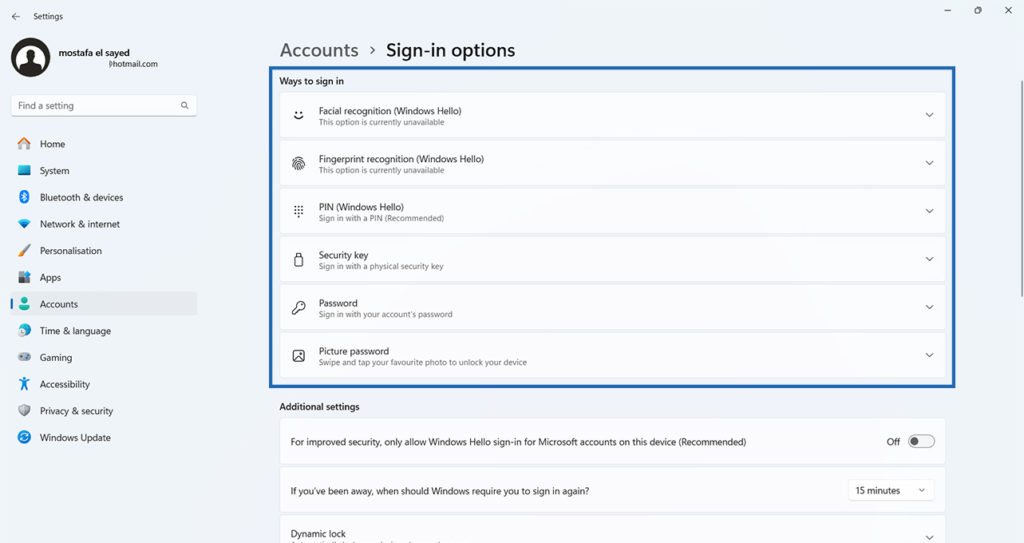Click the Accessibility icon in sidebar
This screenshot has width=1024, height=543.
pyautogui.click(x=24, y=384)
